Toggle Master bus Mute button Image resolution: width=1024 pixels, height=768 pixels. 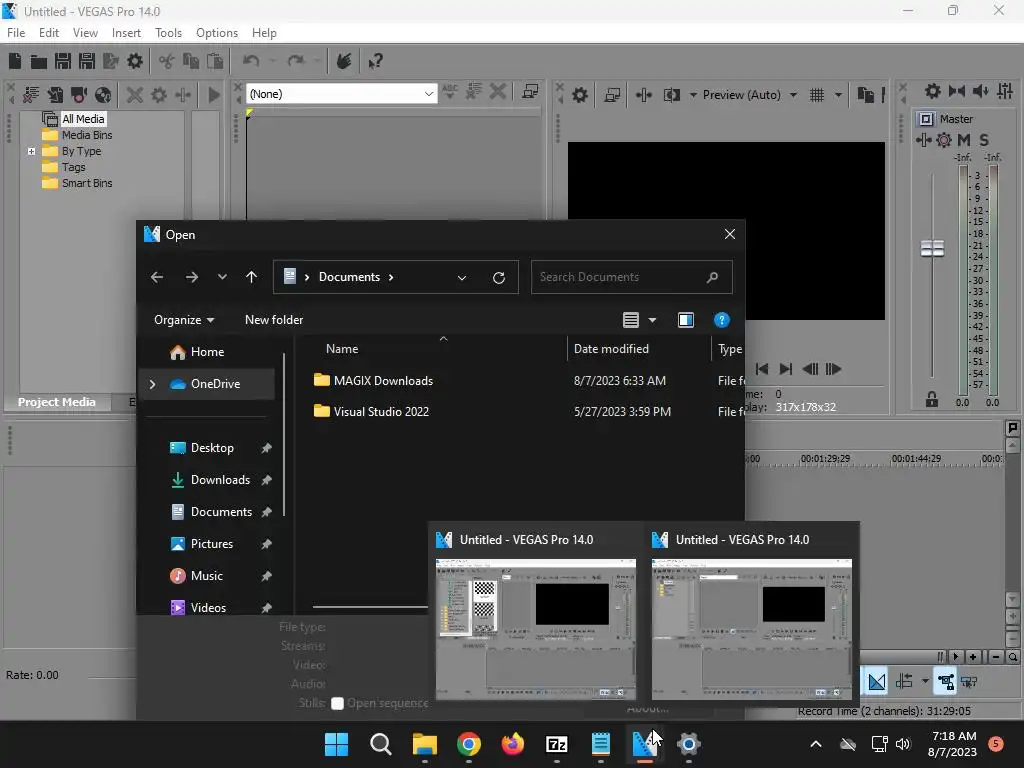[964, 140]
